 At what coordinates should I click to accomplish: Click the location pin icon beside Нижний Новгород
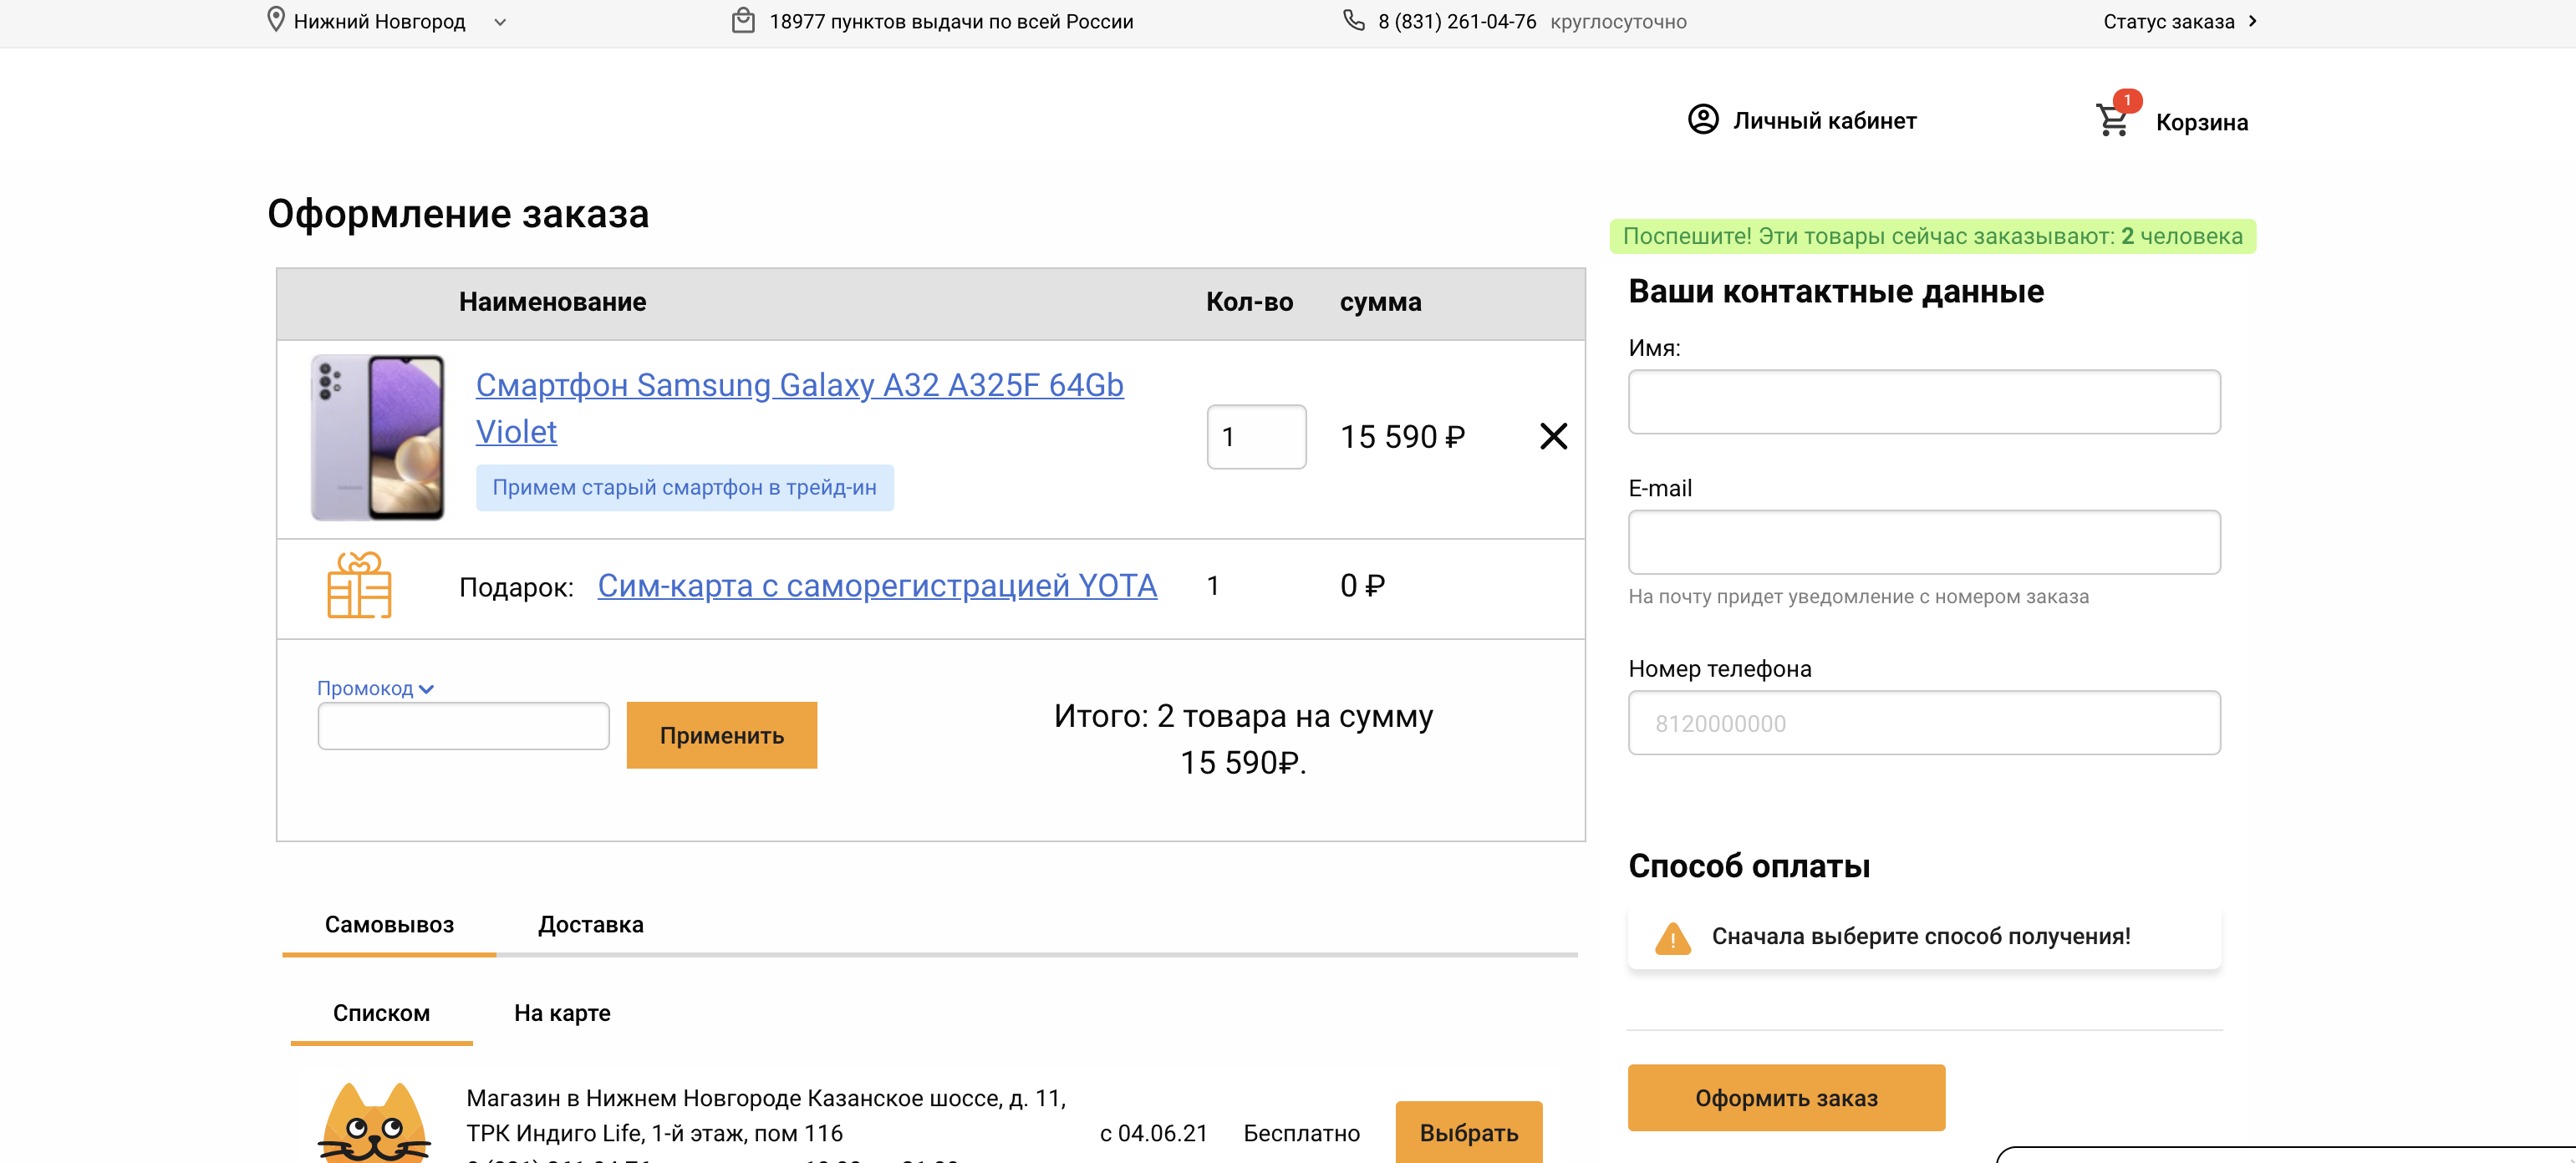276,20
